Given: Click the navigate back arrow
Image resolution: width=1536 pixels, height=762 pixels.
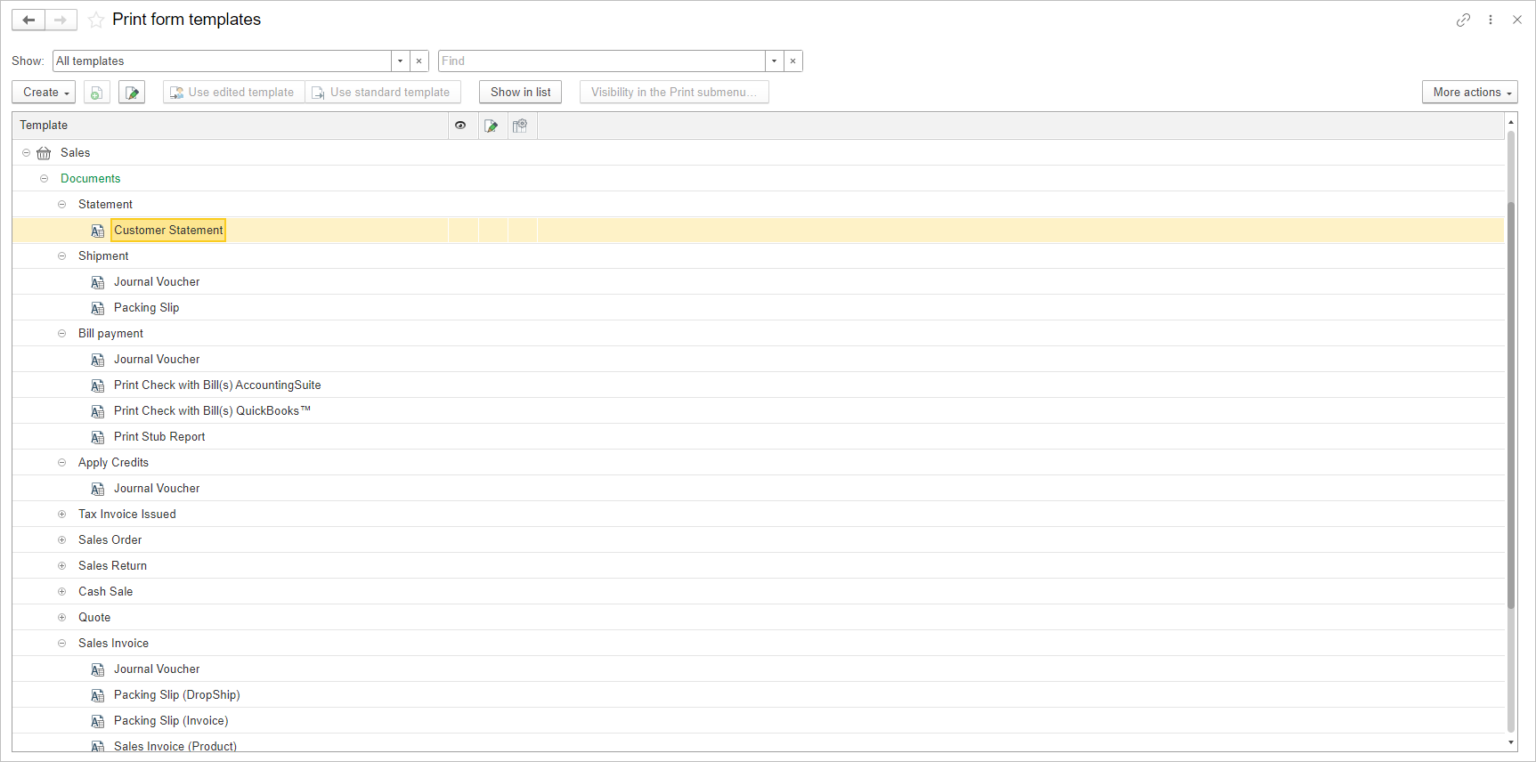Looking at the screenshot, I should (28, 19).
